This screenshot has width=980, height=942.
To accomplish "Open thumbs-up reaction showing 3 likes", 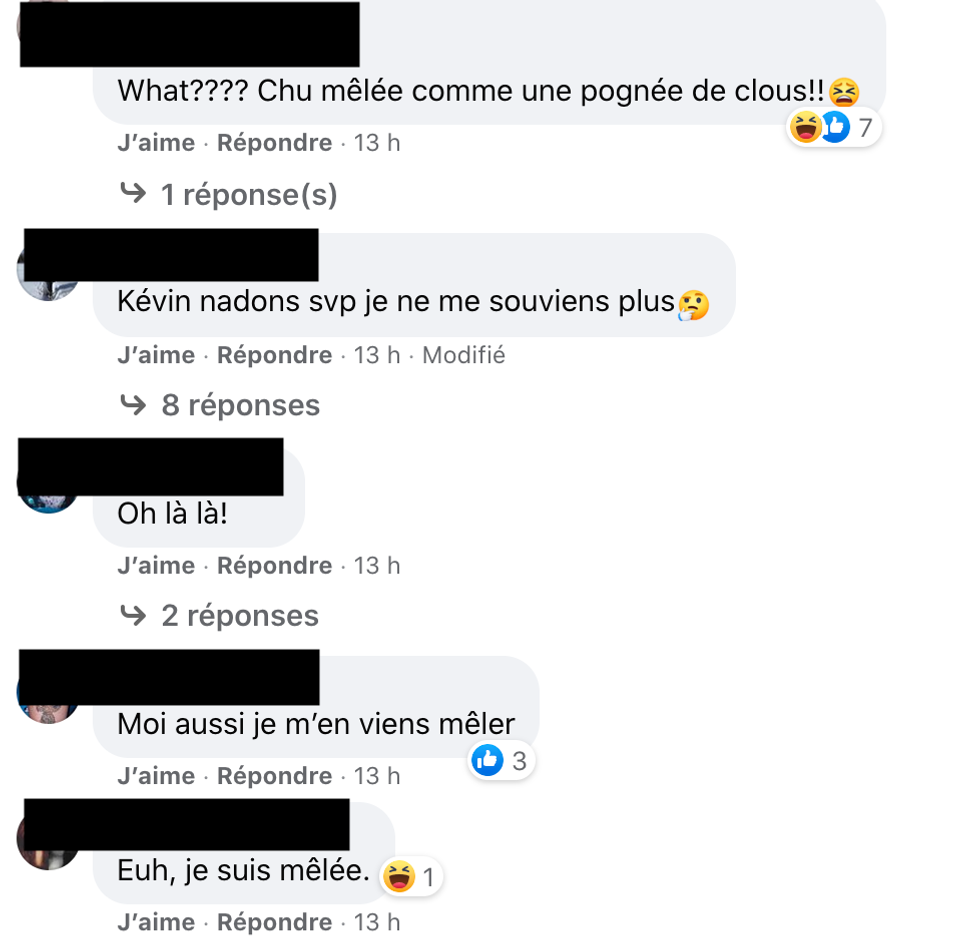I will click(x=488, y=760).
